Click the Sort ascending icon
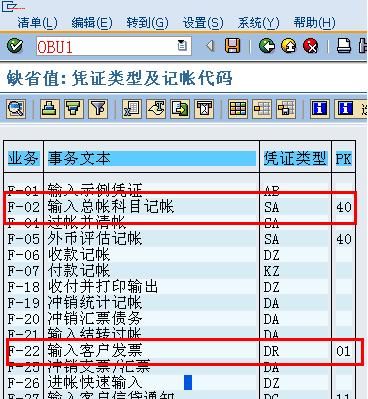This screenshot has height=399, width=368. (50, 109)
